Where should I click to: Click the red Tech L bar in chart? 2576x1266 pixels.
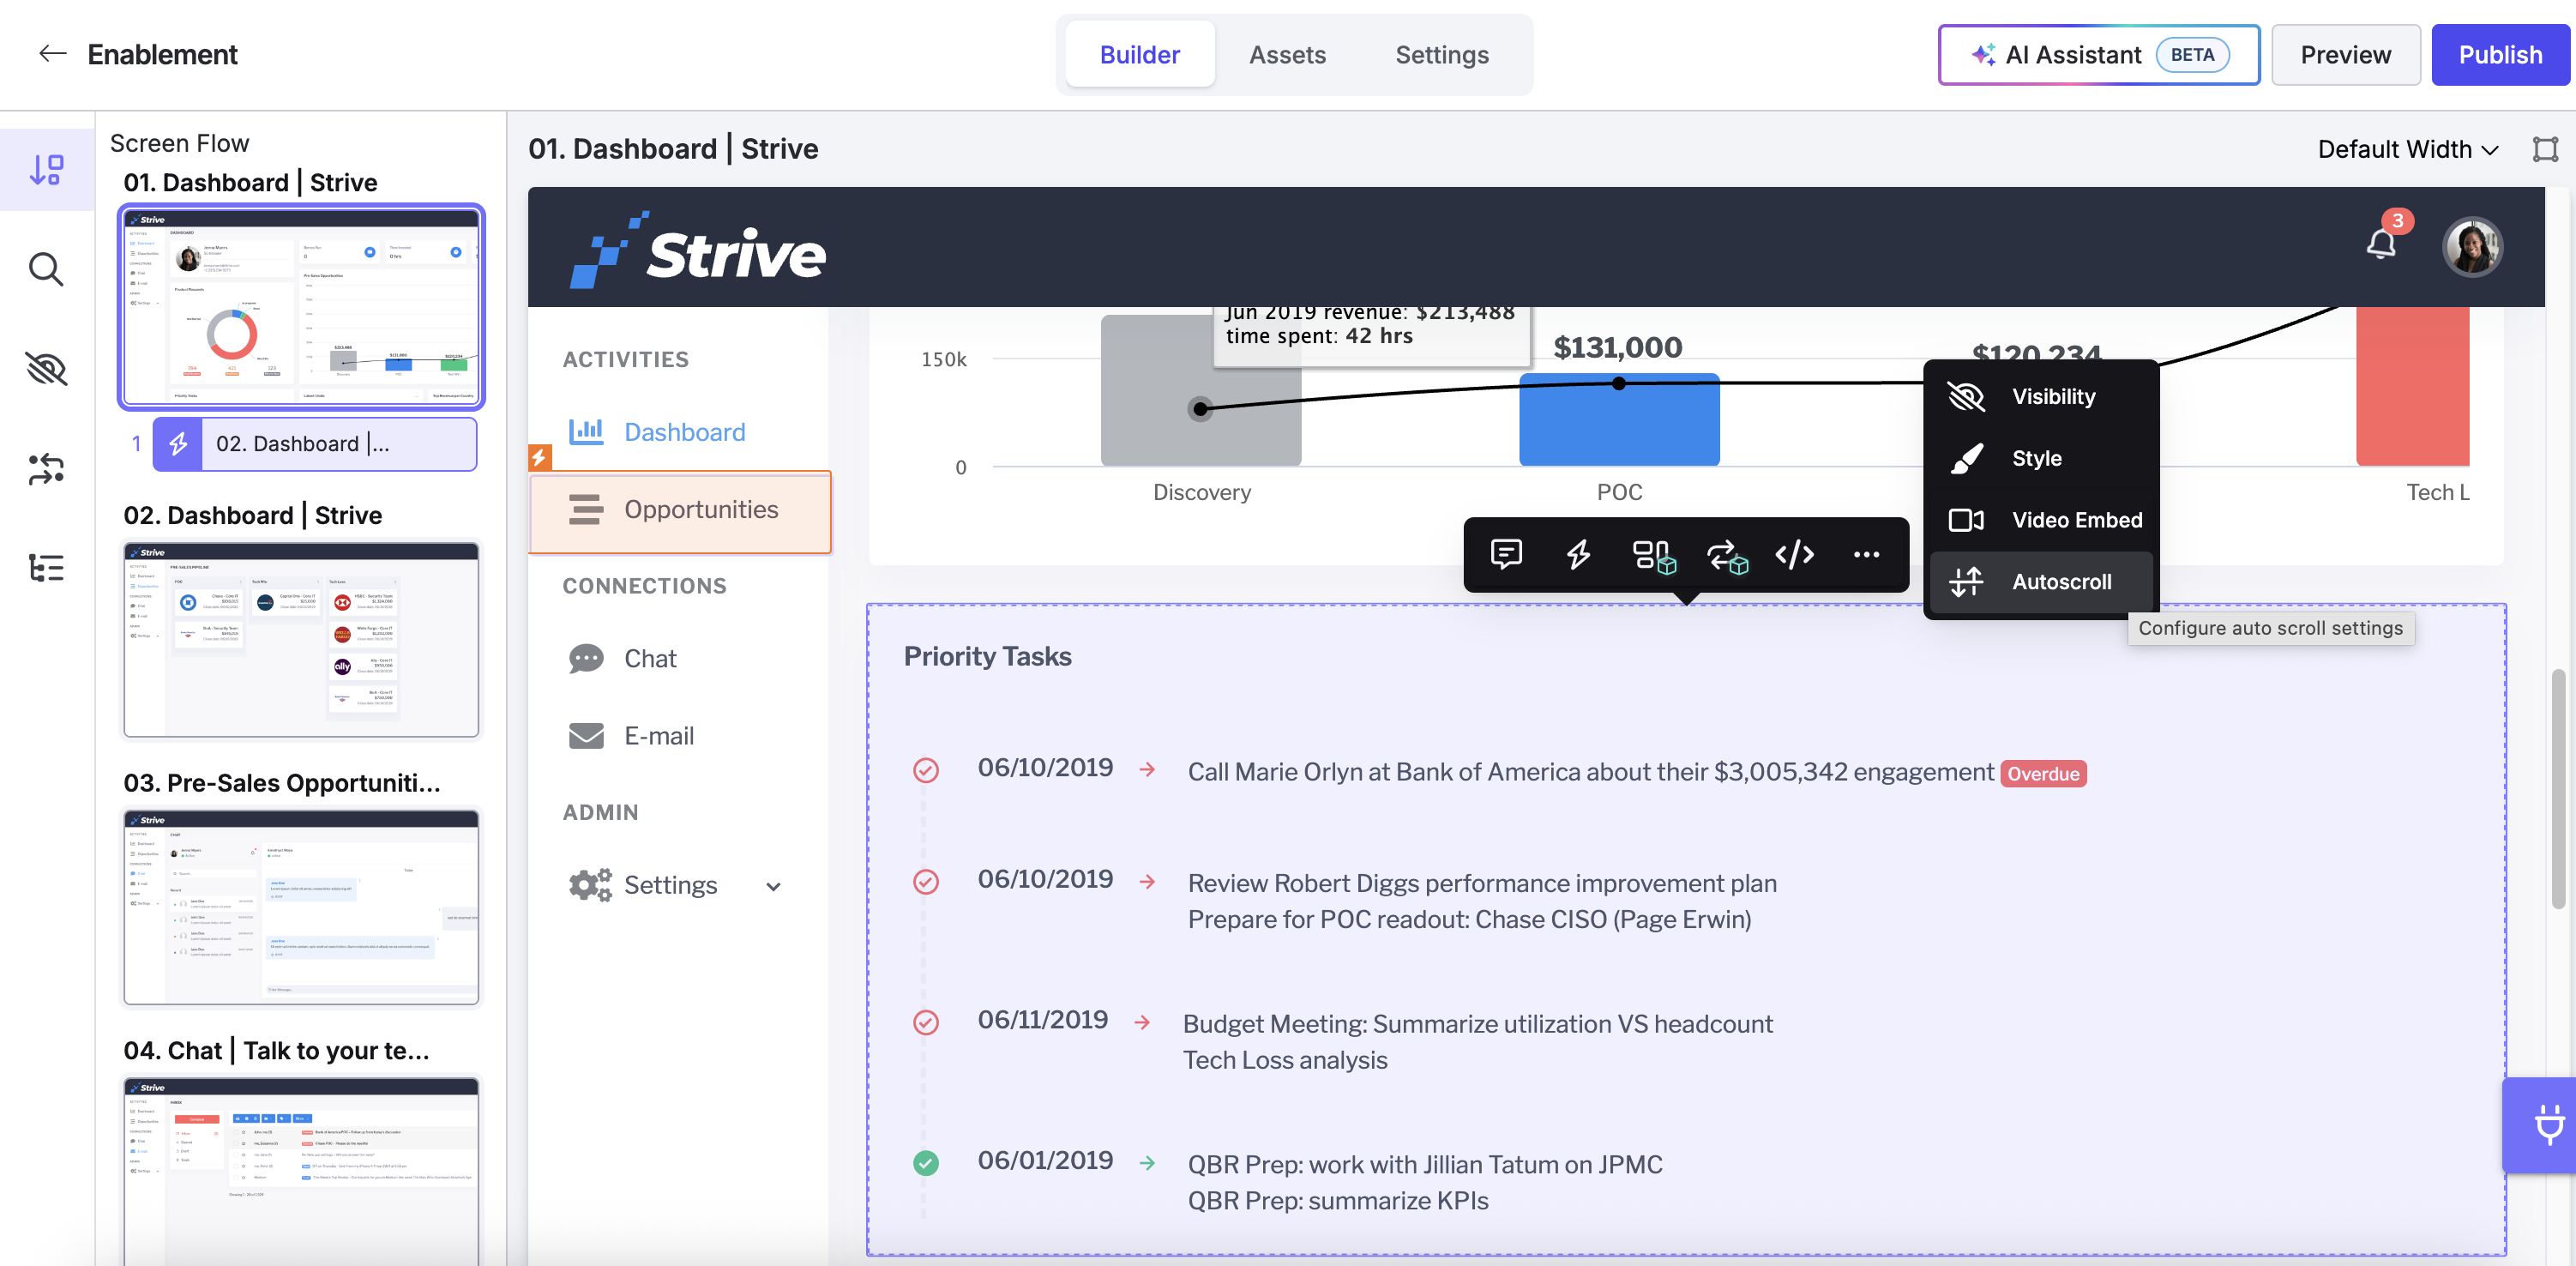(x=2412, y=386)
